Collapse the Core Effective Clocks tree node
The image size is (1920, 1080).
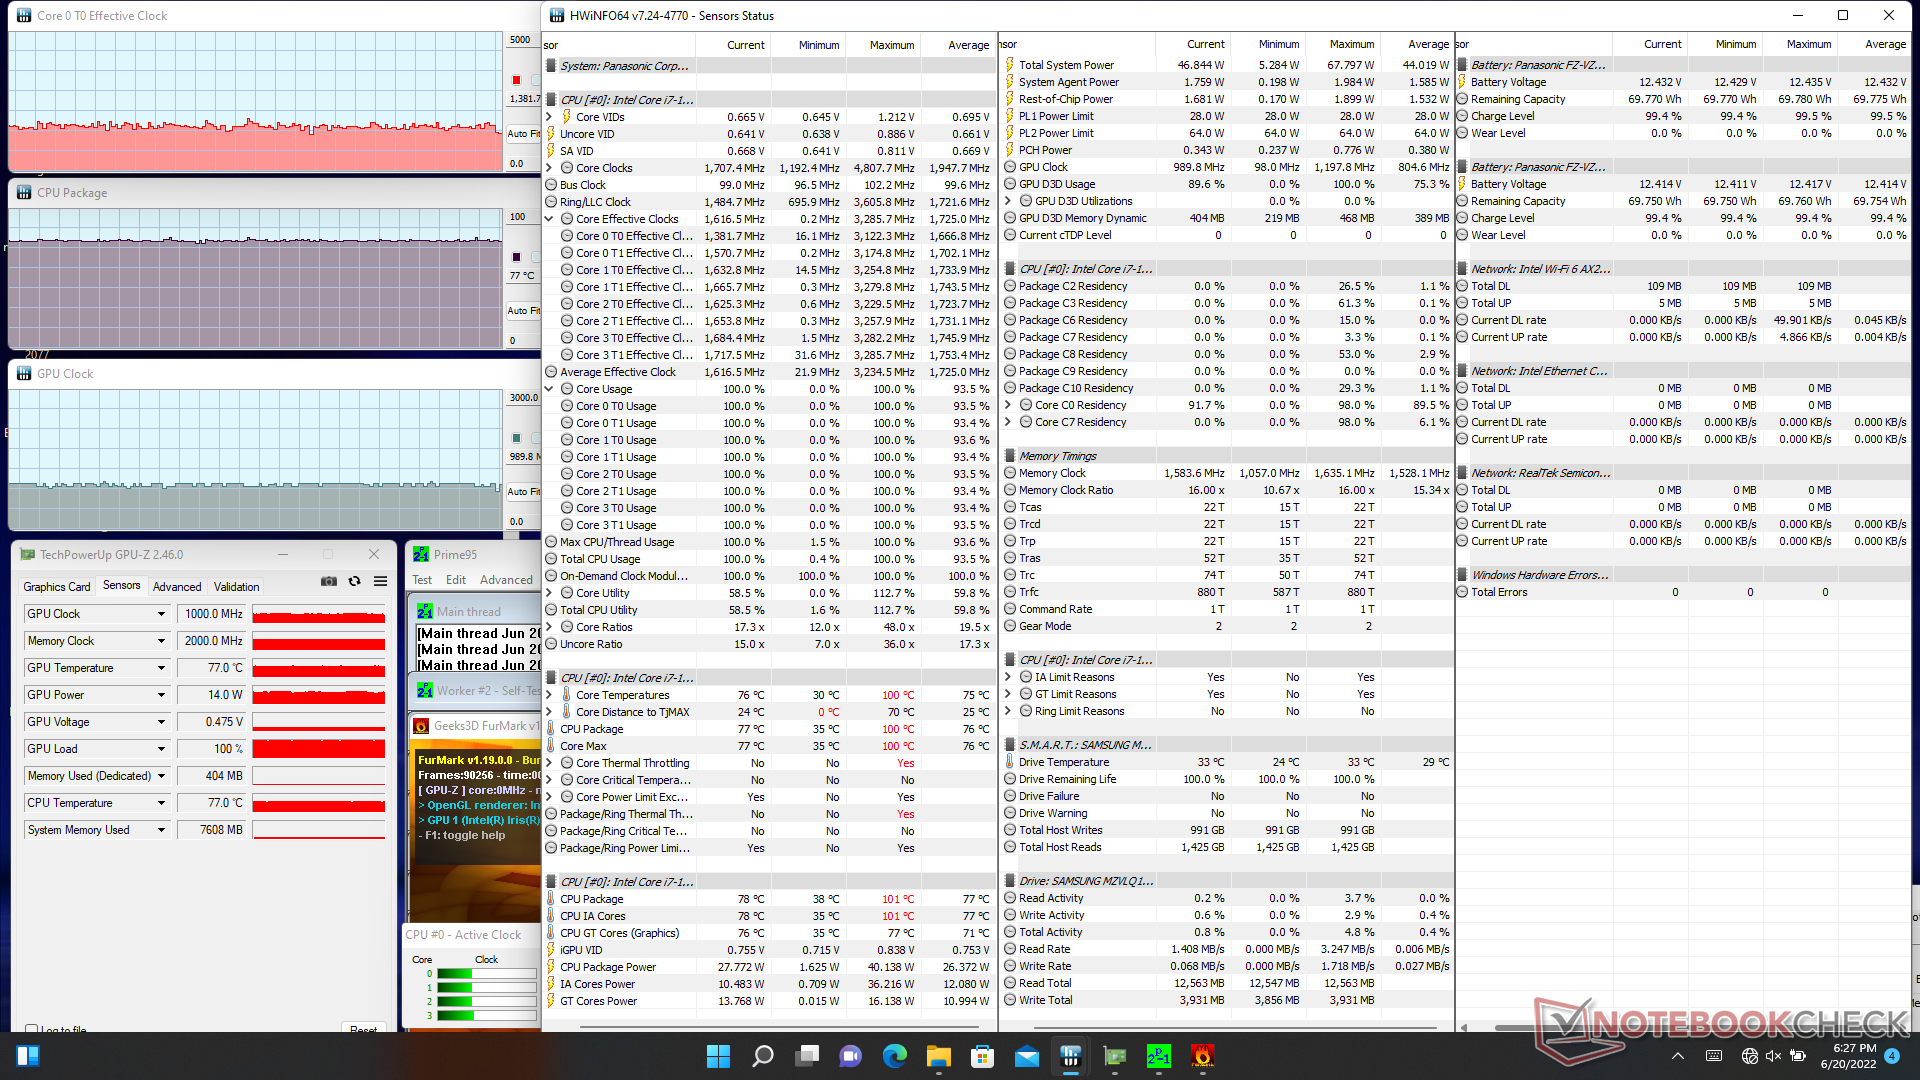coord(549,219)
